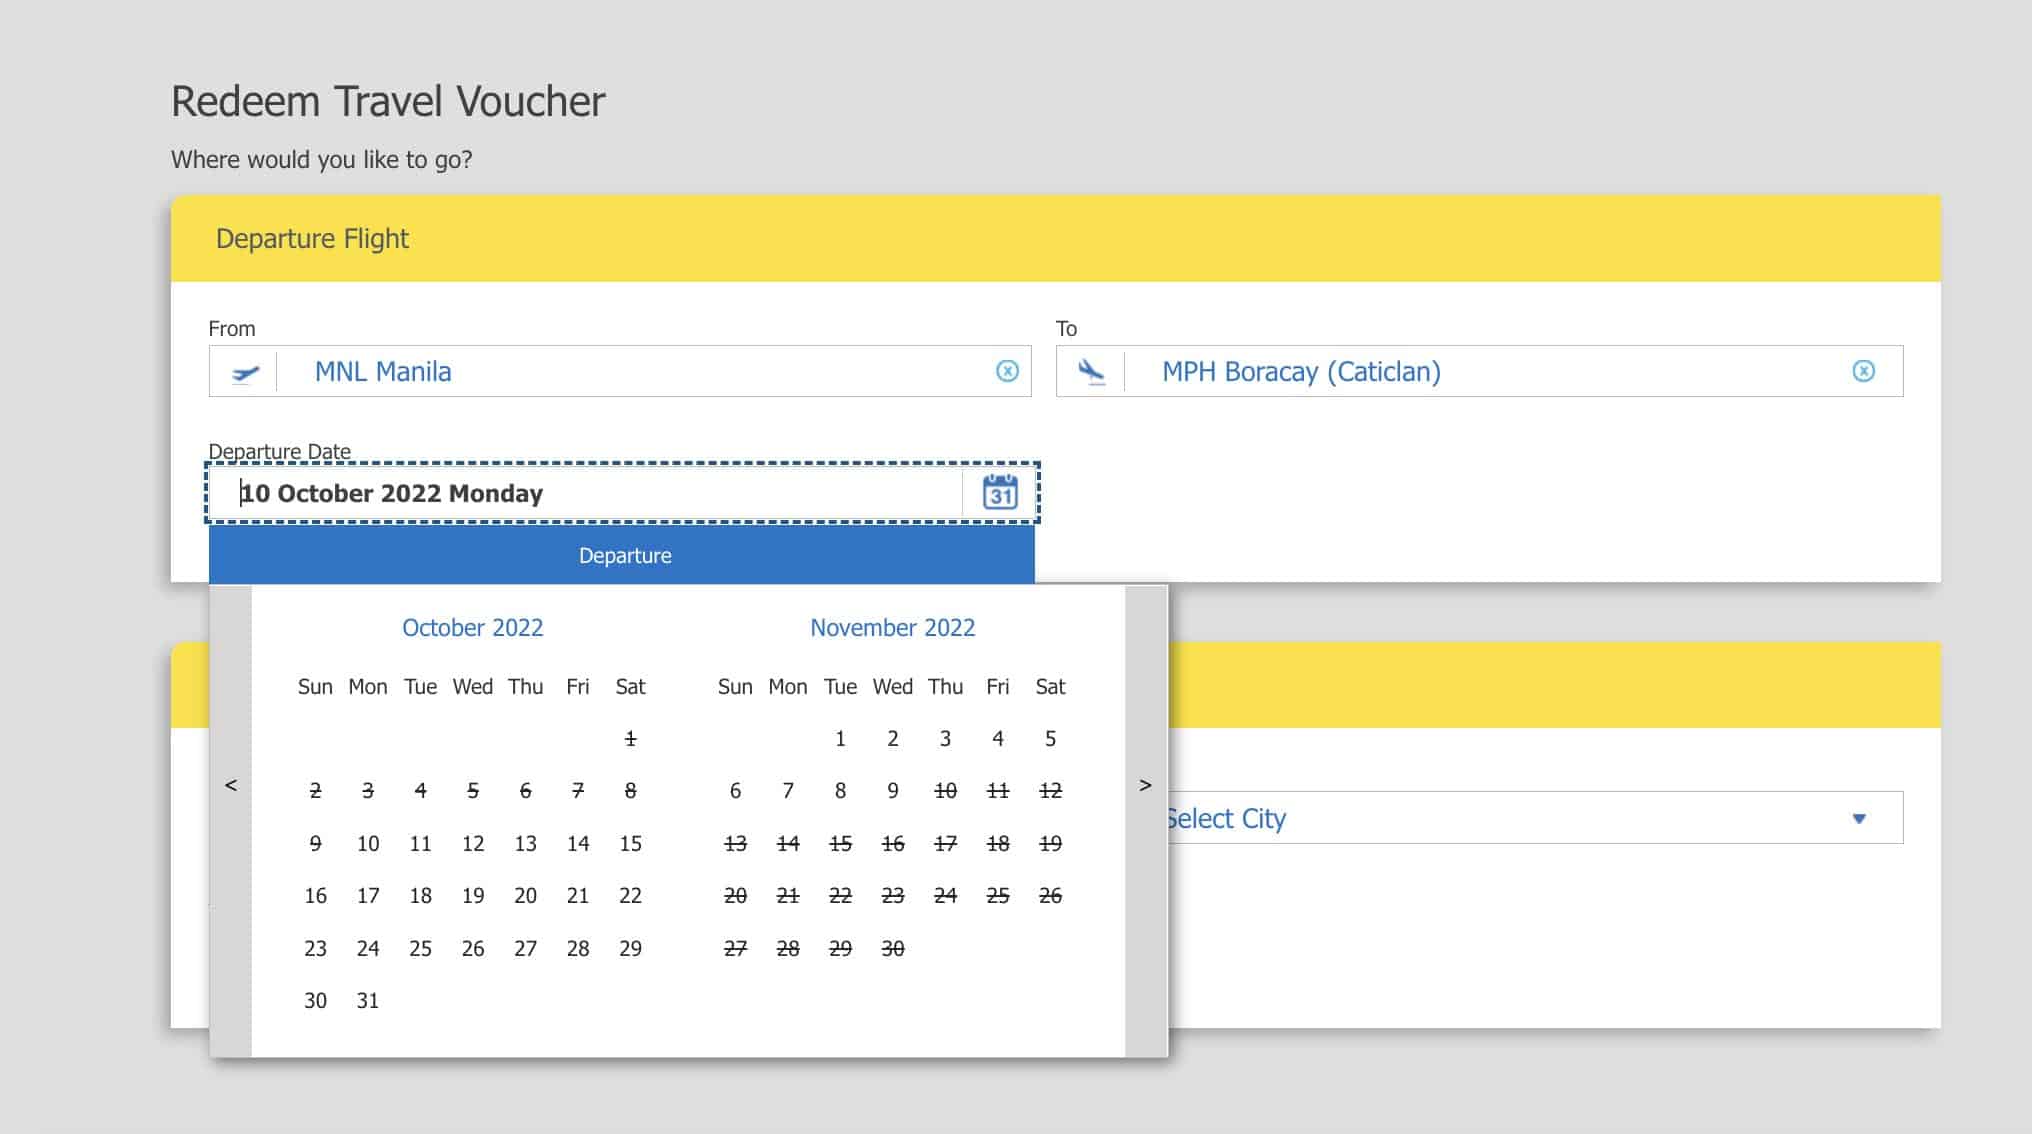Select November 1 in the calendar
The image size is (2032, 1134).
click(x=840, y=738)
